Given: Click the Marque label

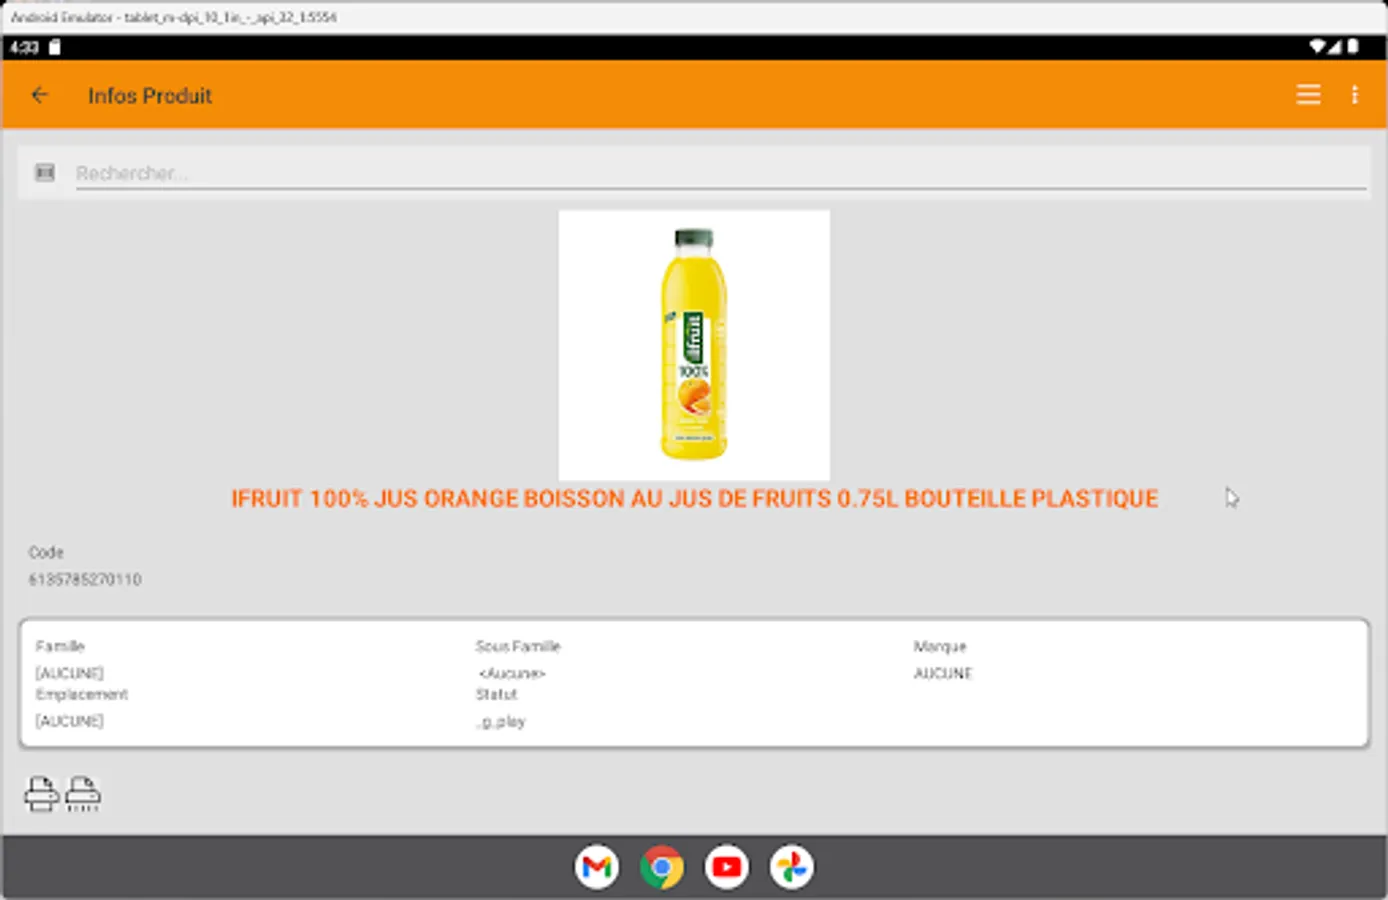Looking at the screenshot, I should [940, 646].
